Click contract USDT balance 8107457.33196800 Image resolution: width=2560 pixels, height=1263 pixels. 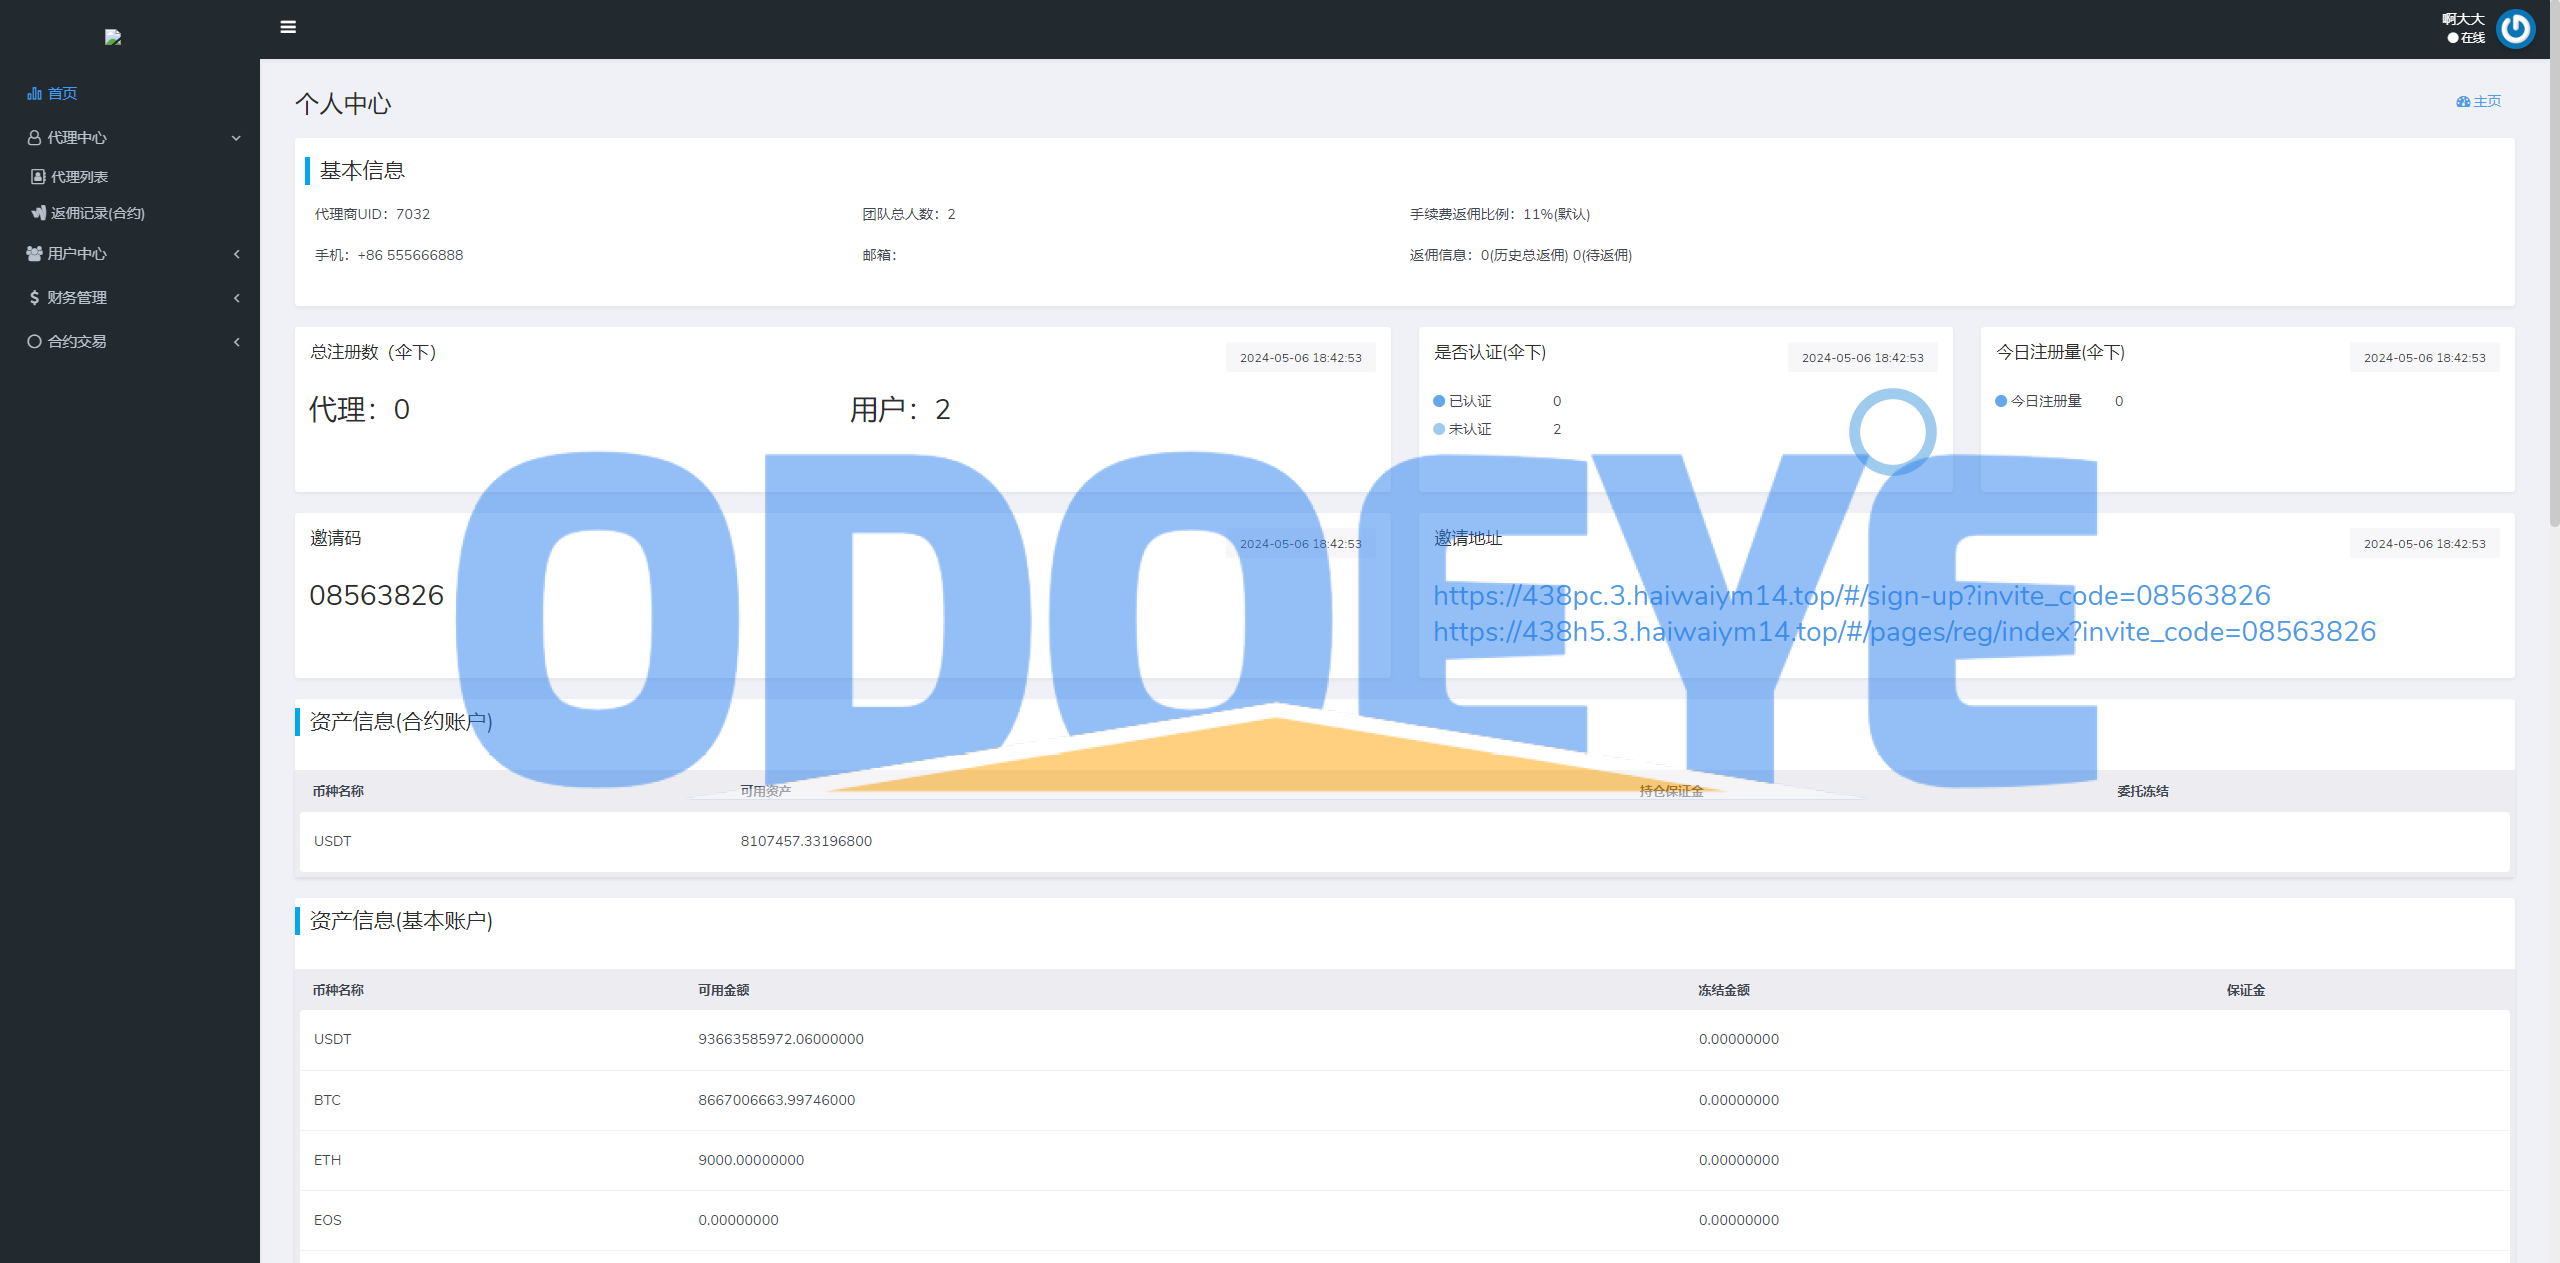tap(806, 841)
